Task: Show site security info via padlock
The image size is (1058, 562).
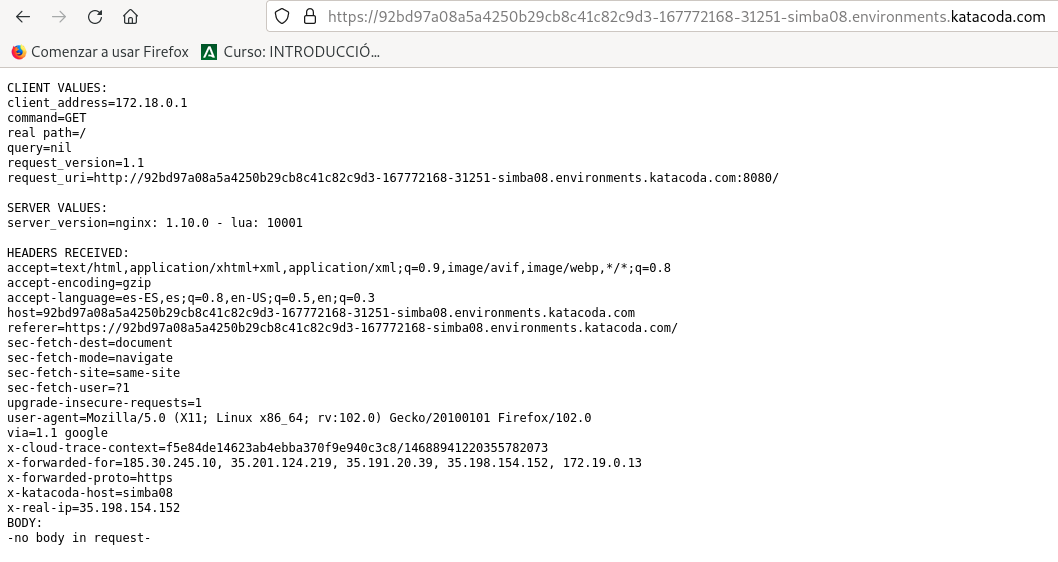Action: pos(309,17)
